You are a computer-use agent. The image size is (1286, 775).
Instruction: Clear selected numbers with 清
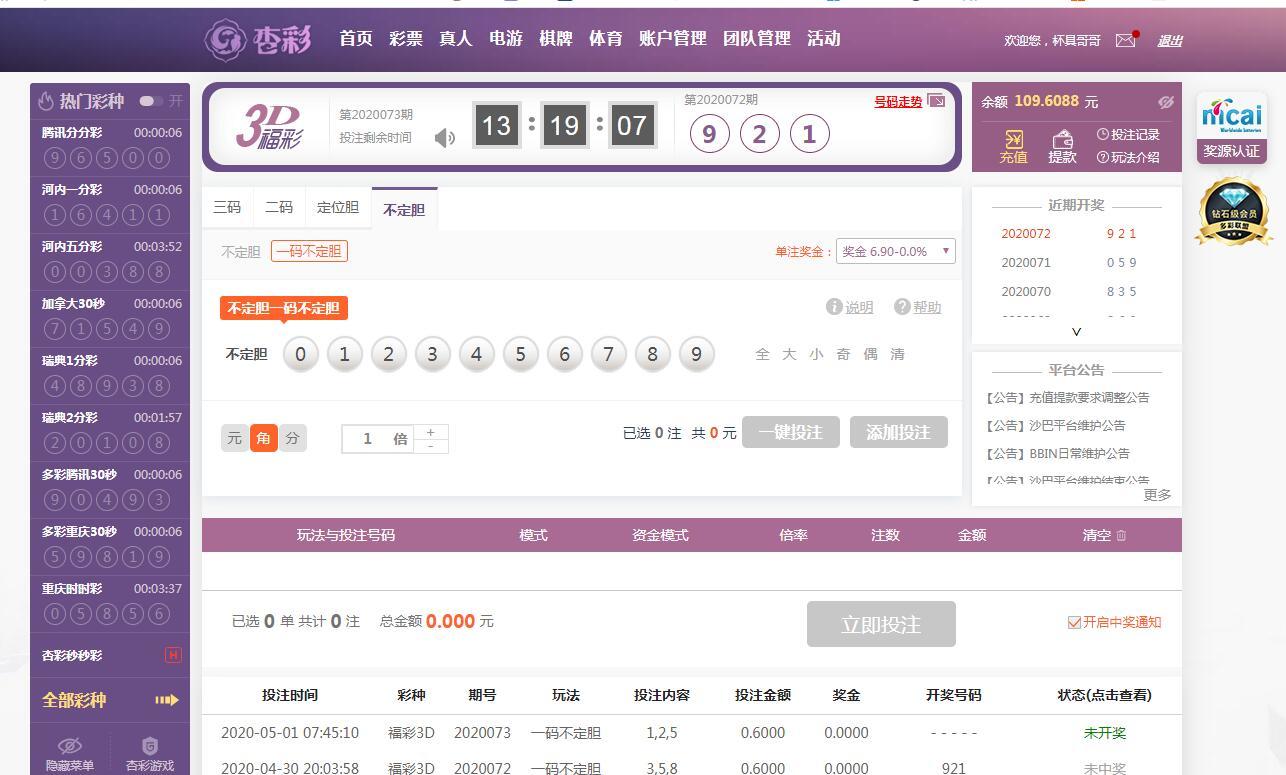pyautogui.click(x=898, y=354)
